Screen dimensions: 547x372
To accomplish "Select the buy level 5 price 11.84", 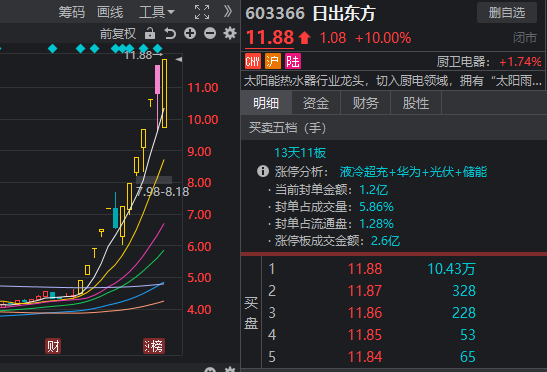I will pyautogui.click(x=365, y=357).
